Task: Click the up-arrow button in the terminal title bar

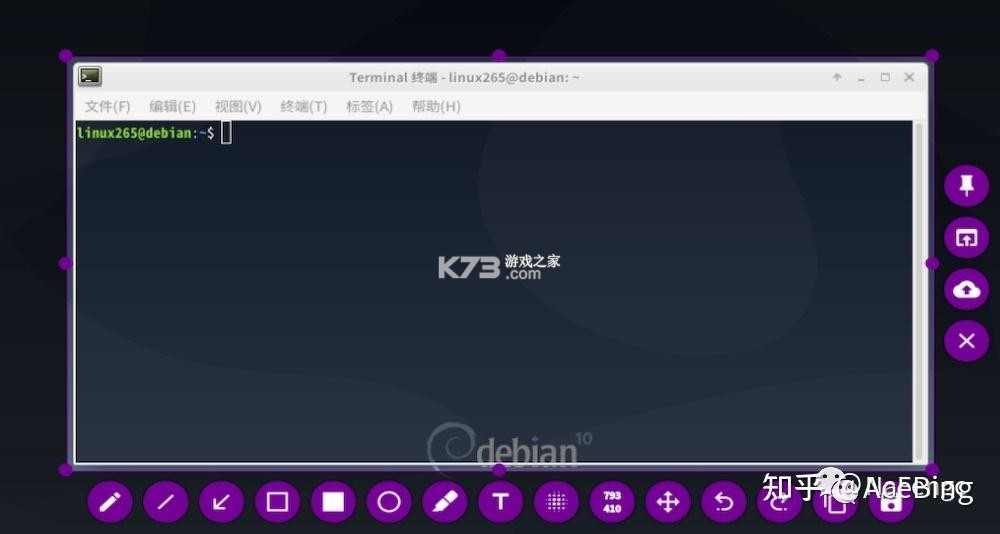Action: point(837,77)
